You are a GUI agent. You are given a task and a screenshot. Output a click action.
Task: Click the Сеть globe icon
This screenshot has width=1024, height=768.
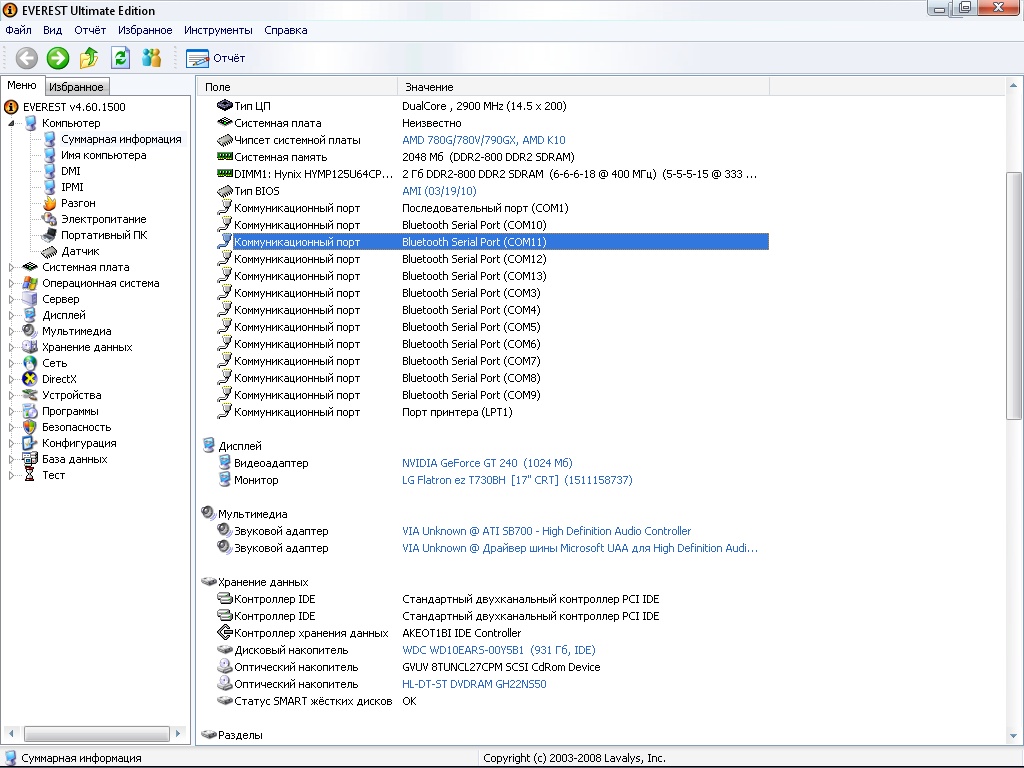point(30,363)
